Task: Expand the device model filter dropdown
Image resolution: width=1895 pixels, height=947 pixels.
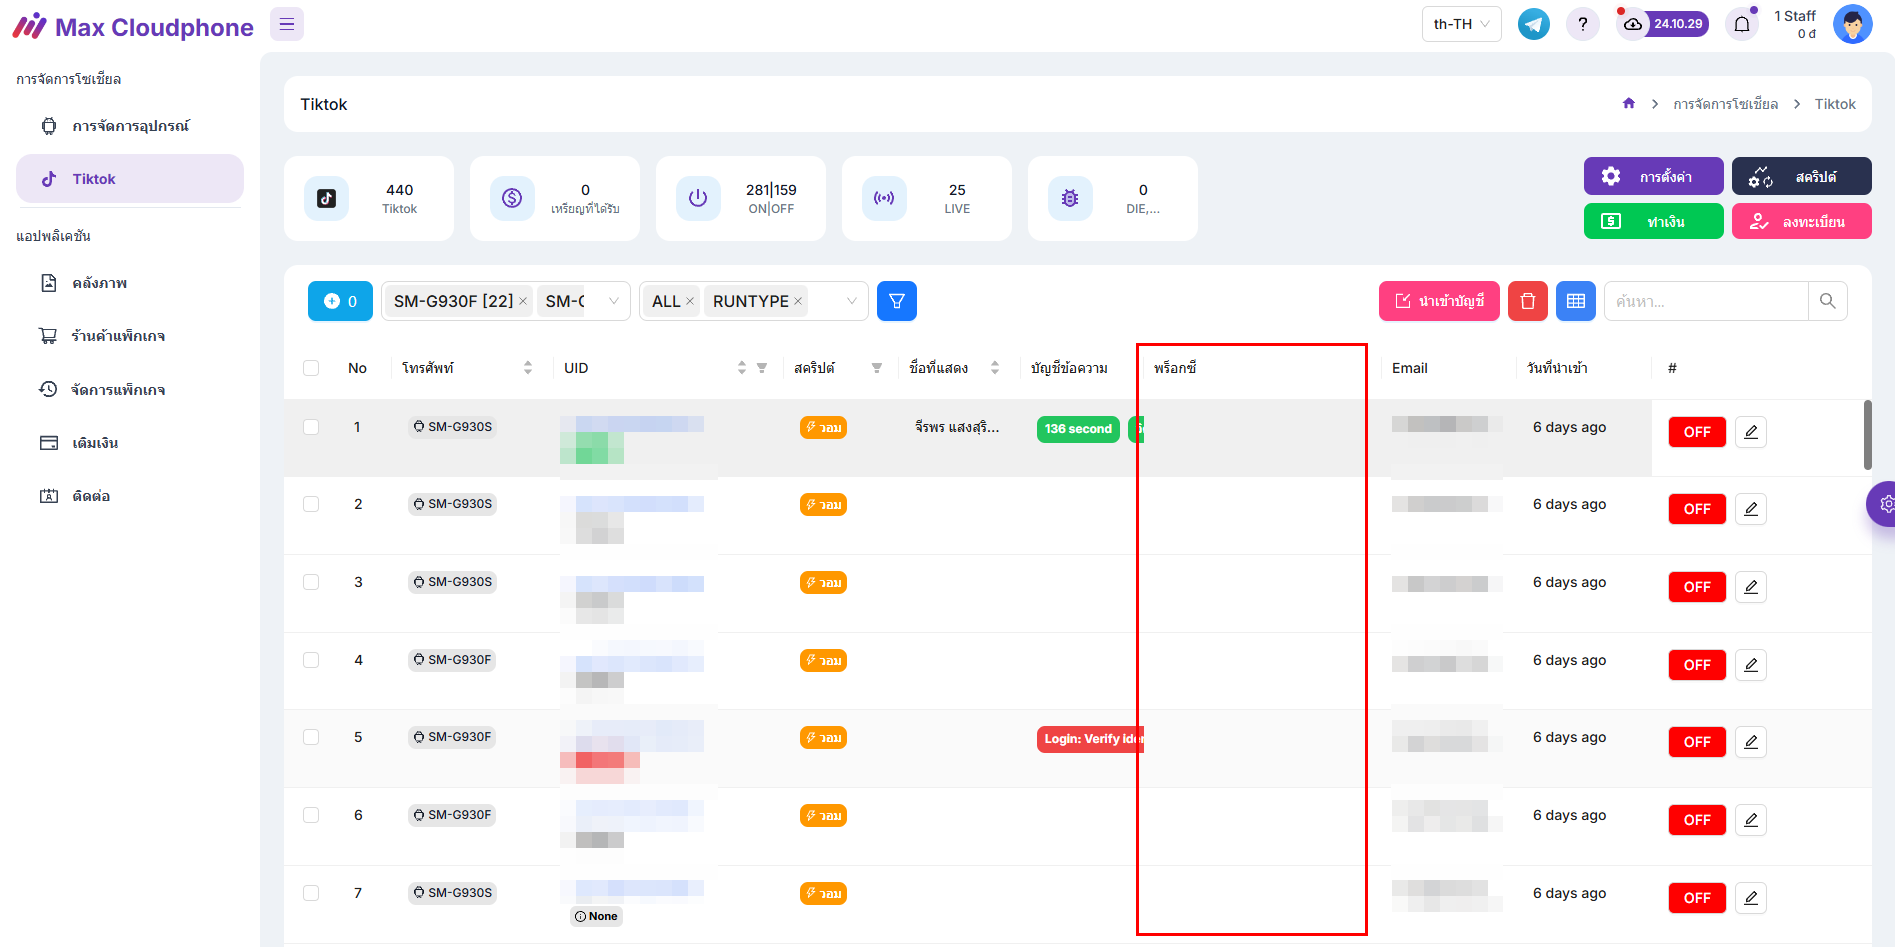Action: [x=613, y=301]
